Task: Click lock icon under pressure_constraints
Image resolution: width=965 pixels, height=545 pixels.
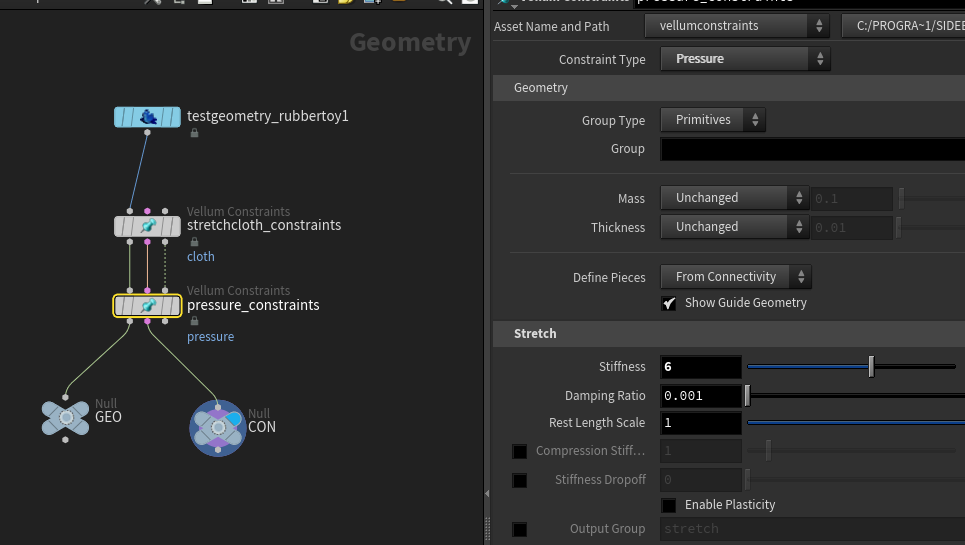Action: pos(194,321)
